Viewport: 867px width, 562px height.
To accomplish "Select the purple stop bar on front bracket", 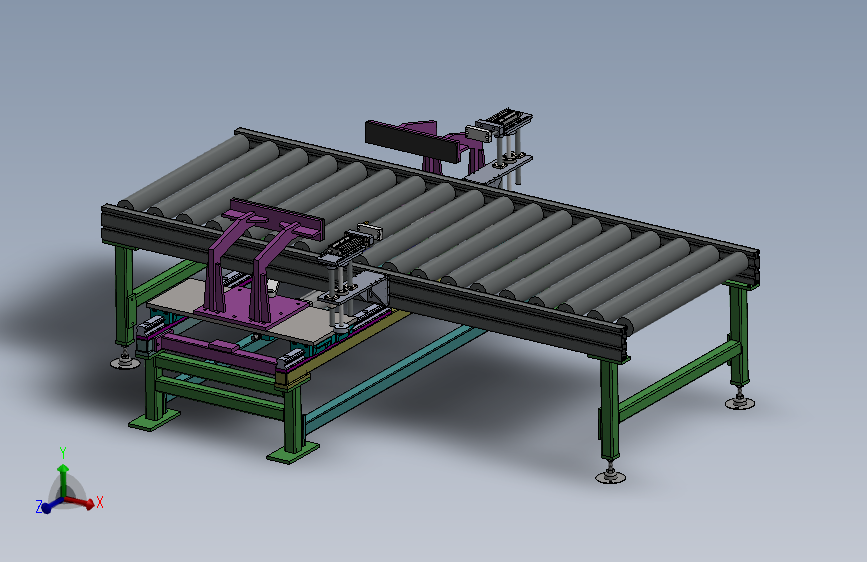I will pyautogui.click(x=276, y=219).
